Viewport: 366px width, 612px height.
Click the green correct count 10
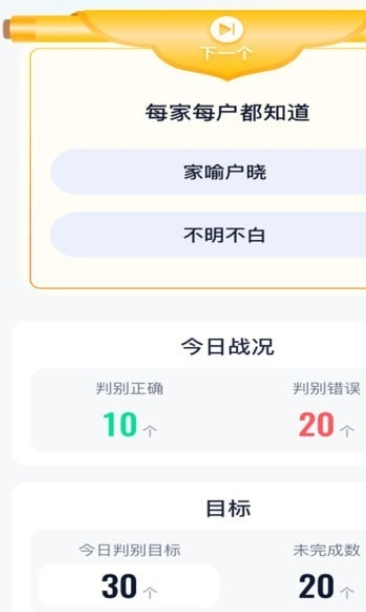click(x=120, y=425)
